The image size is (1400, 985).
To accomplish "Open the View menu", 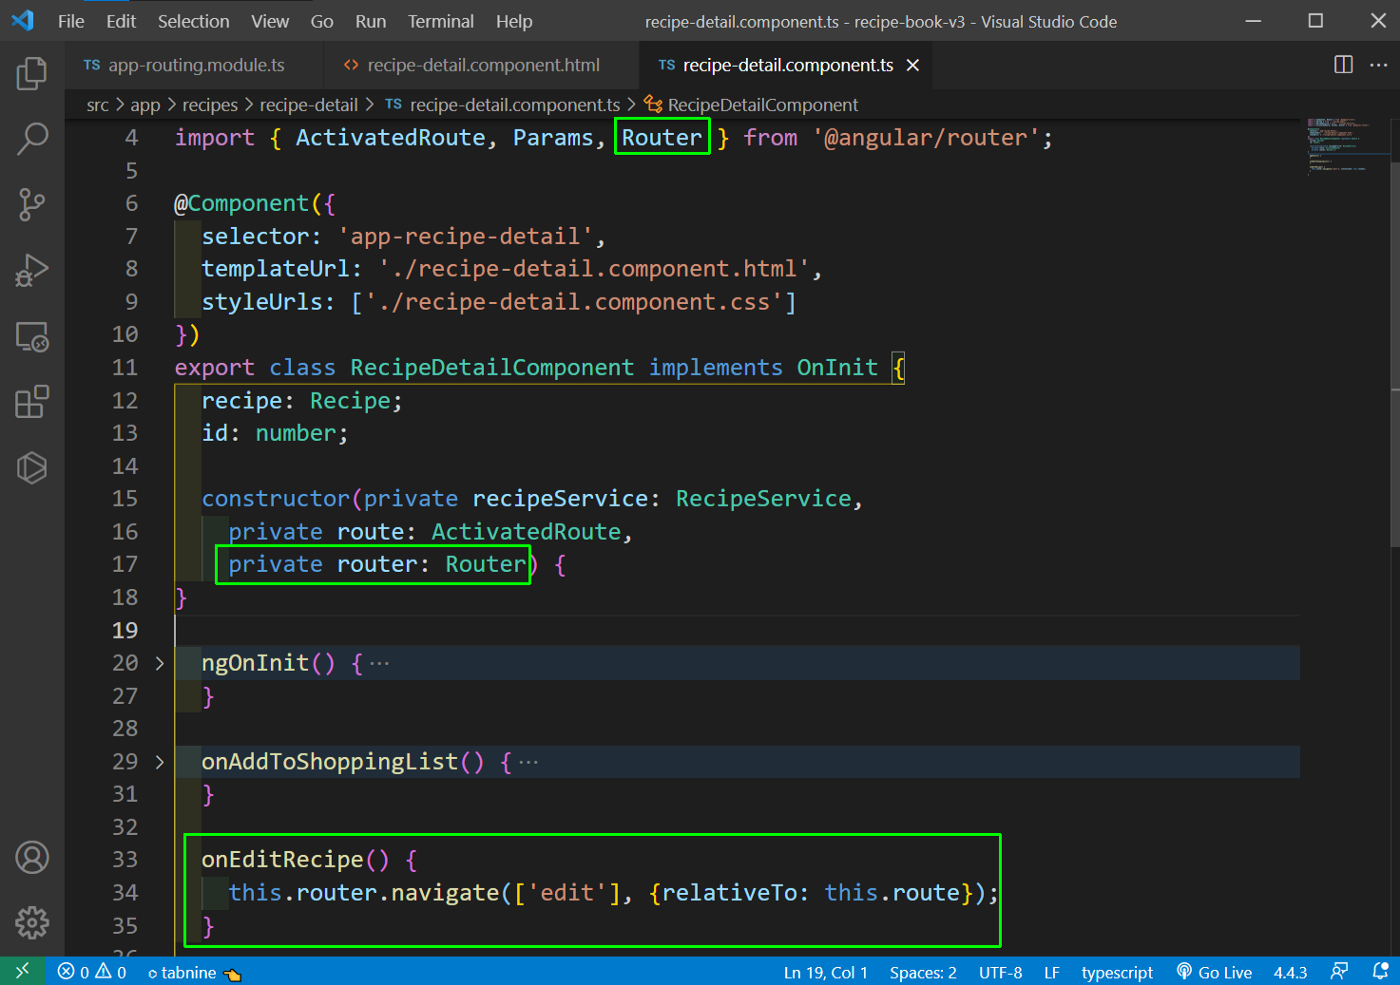I will 270,21.
